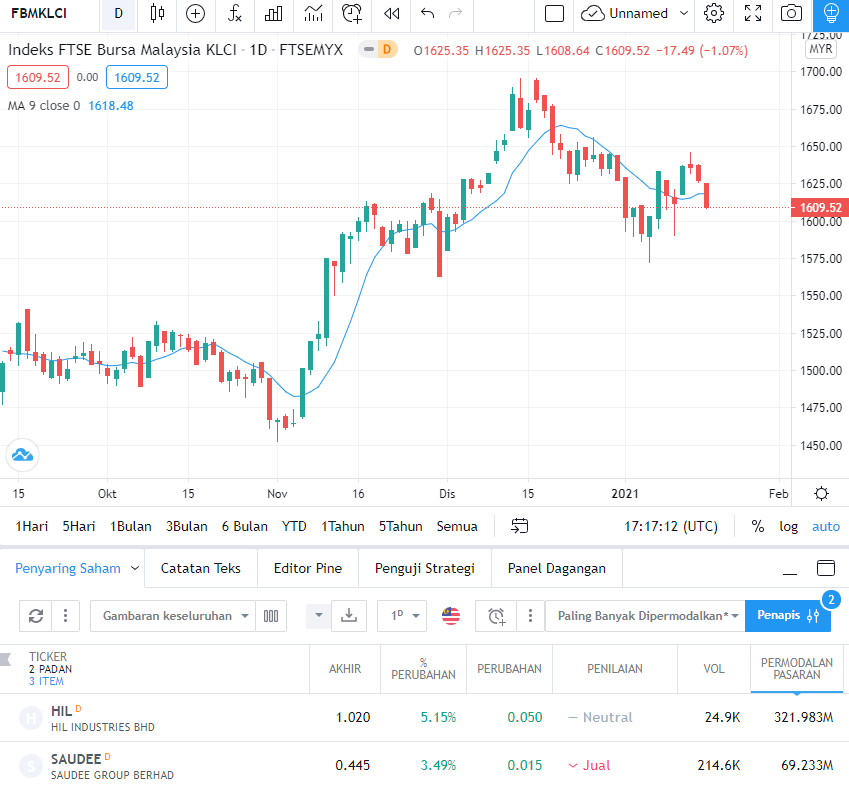Click the Penapis filter button
The height and width of the screenshot is (795, 849).
[787, 615]
